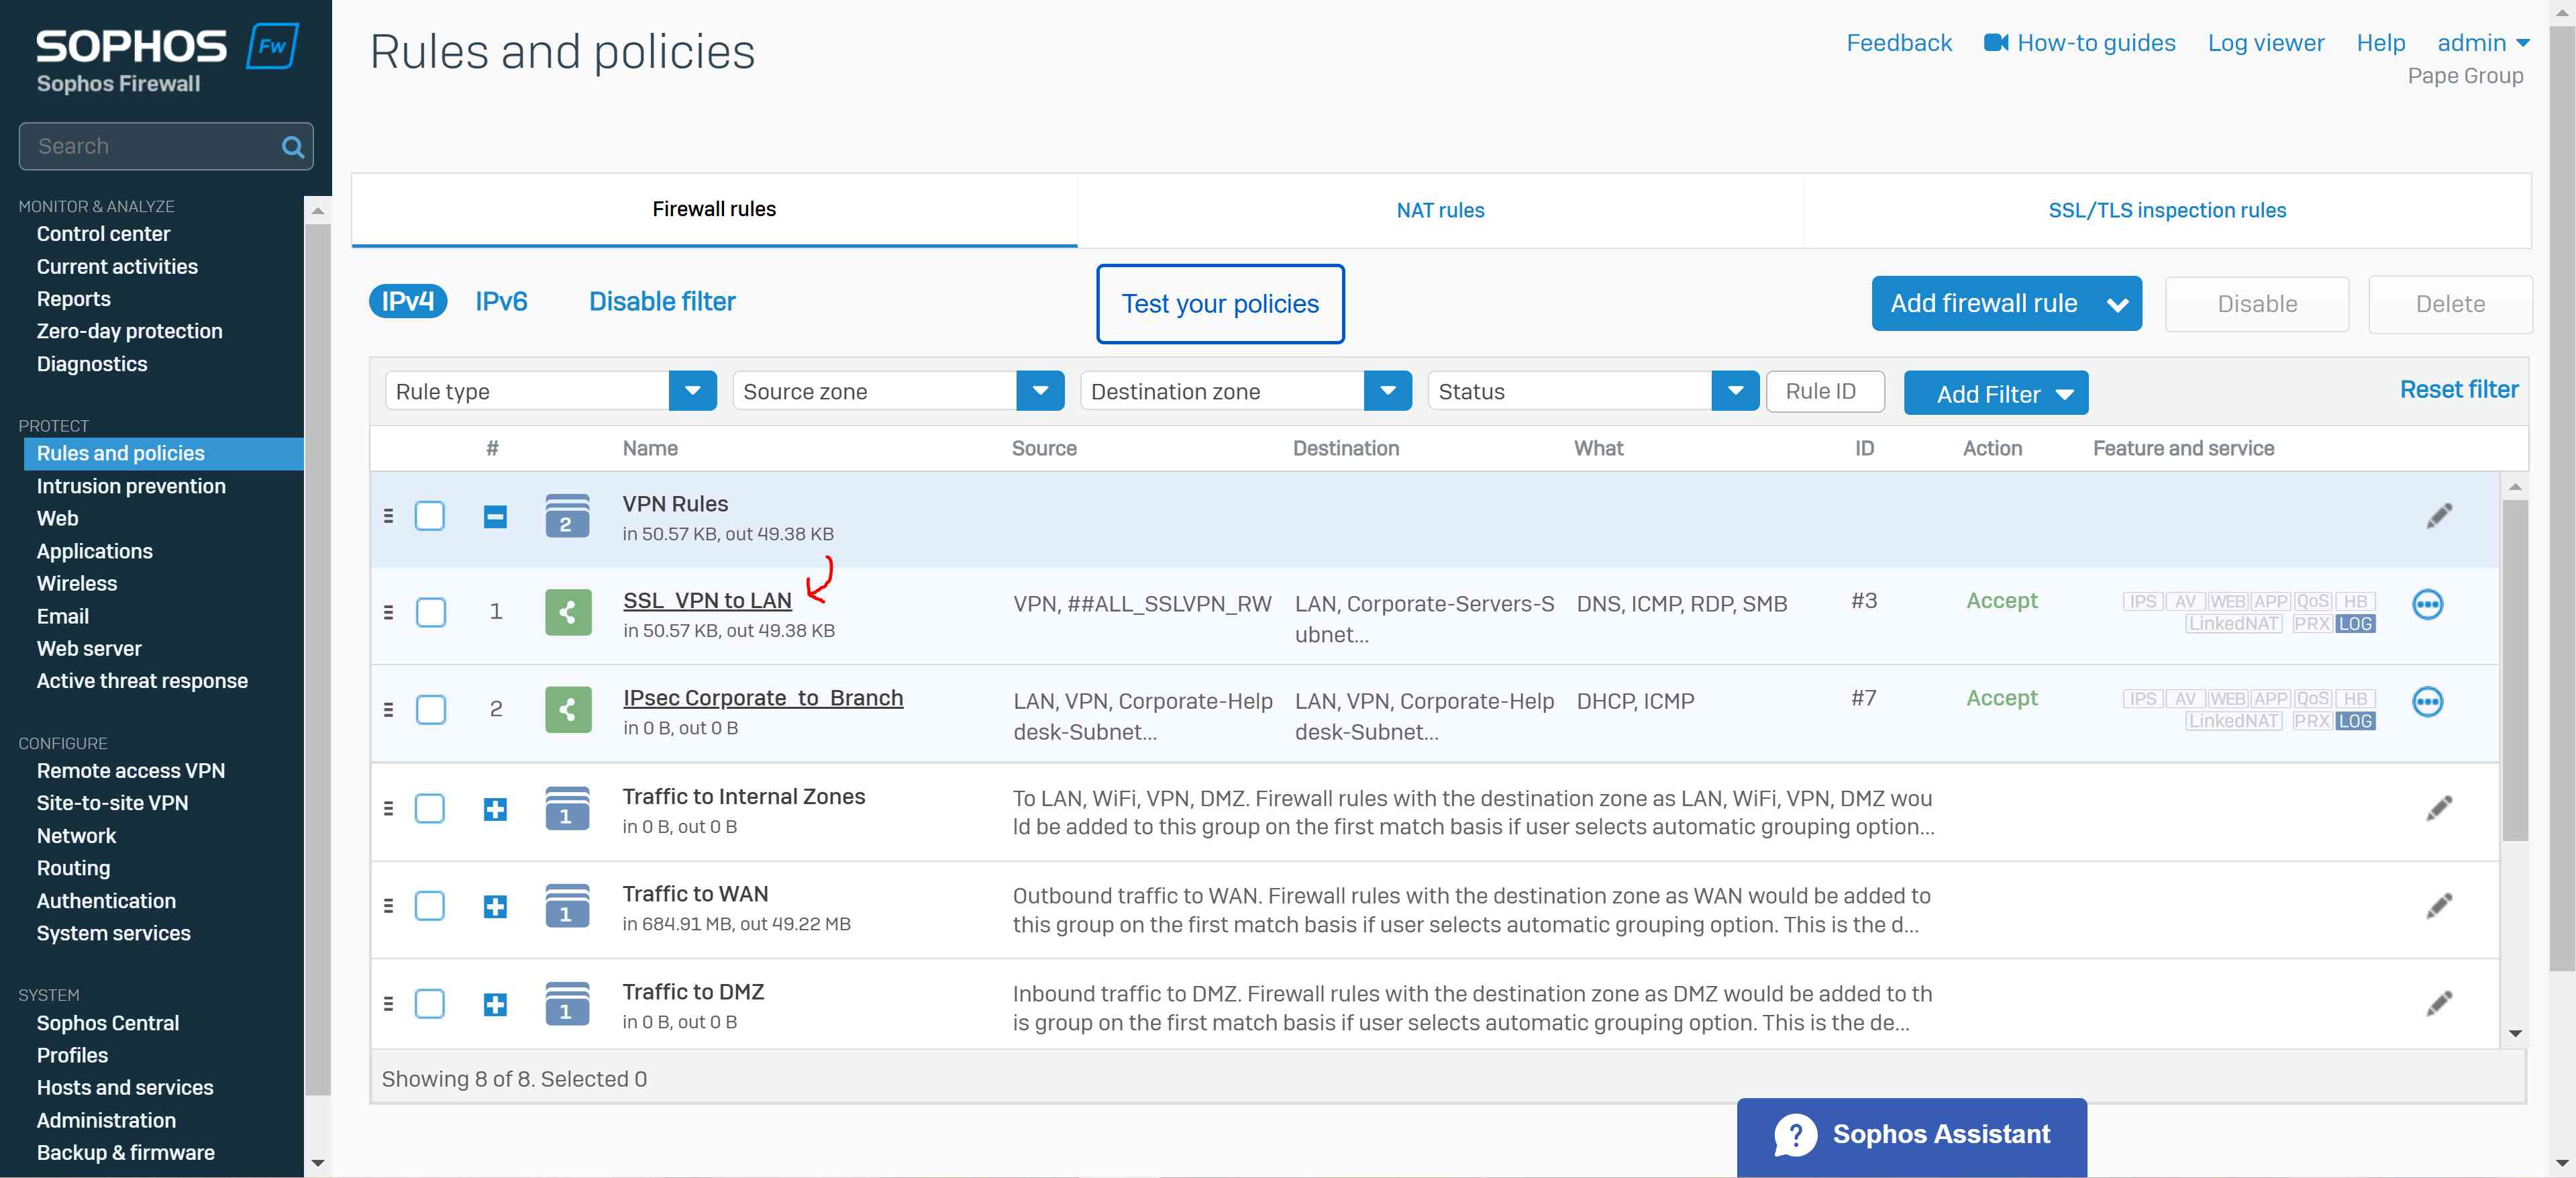
Task: Open the Destination zone dropdown
Action: (x=1246, y=391)
